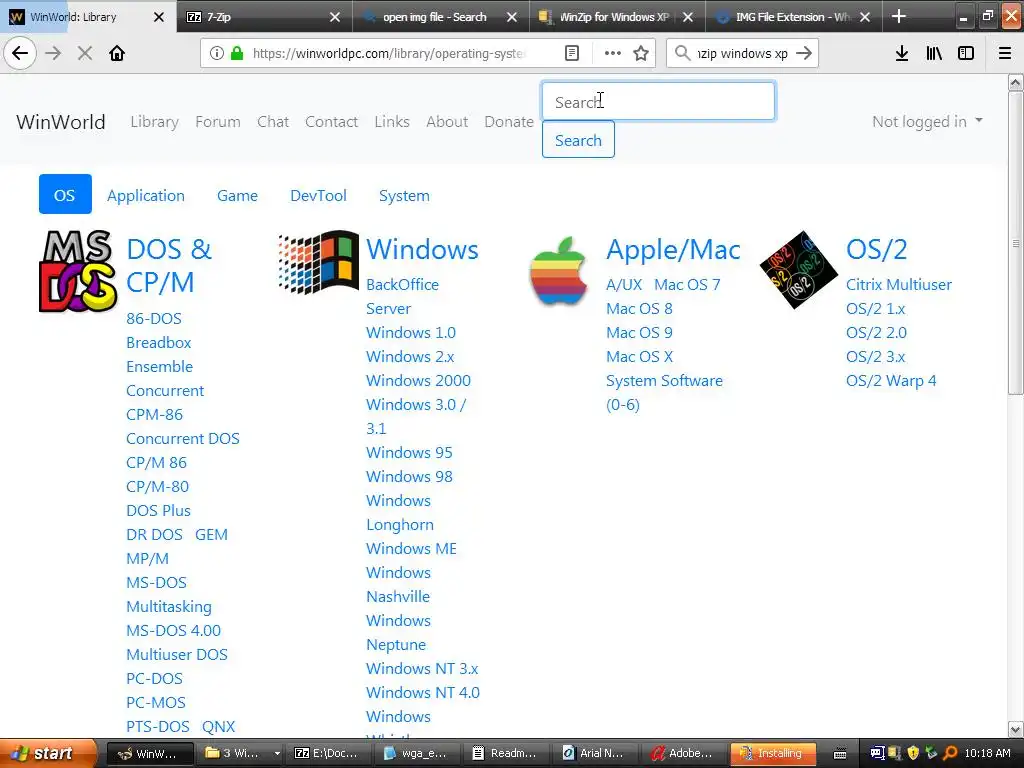This screenshot has height=768, width=1024.
Task: Click the WinWorld search input field
Action: (658, 101)
